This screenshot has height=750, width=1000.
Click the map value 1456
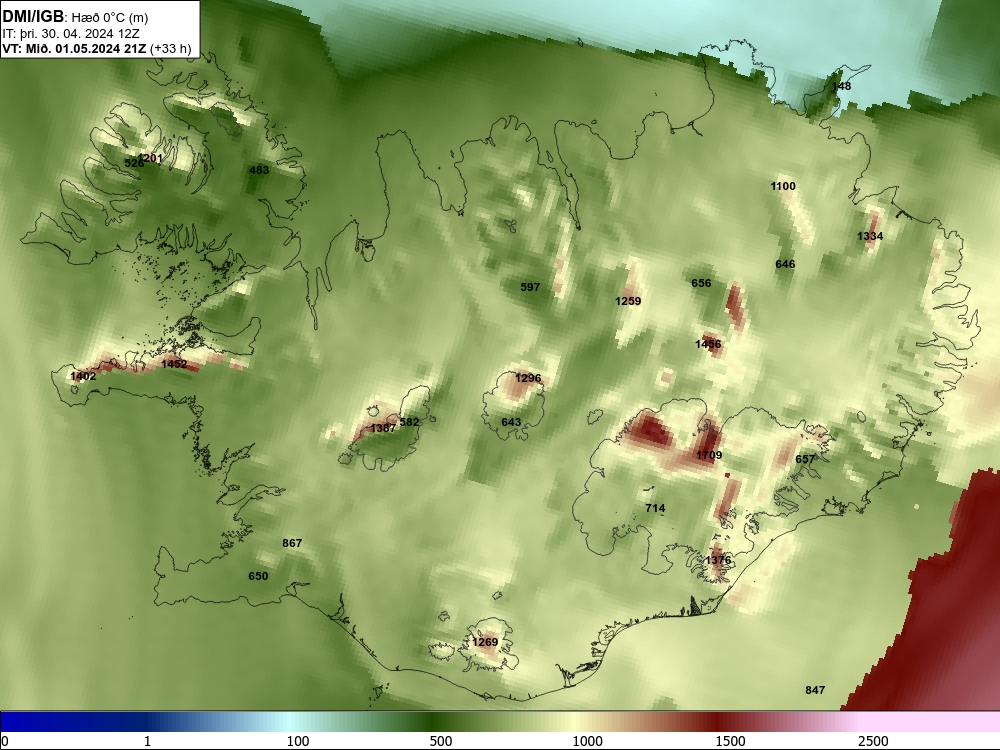coord(708,344)
